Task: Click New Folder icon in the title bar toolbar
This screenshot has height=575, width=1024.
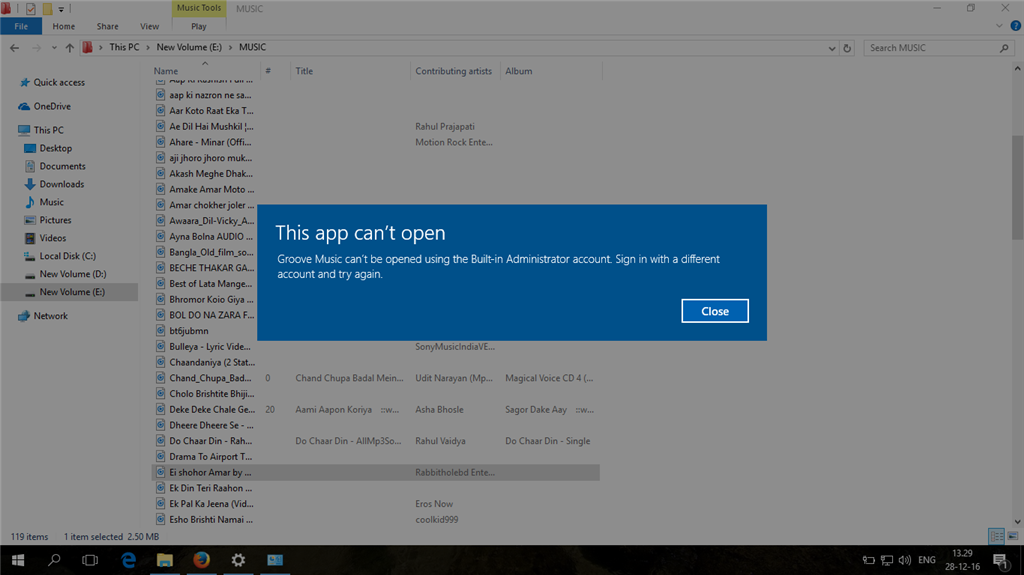Action: click(47, 9)
